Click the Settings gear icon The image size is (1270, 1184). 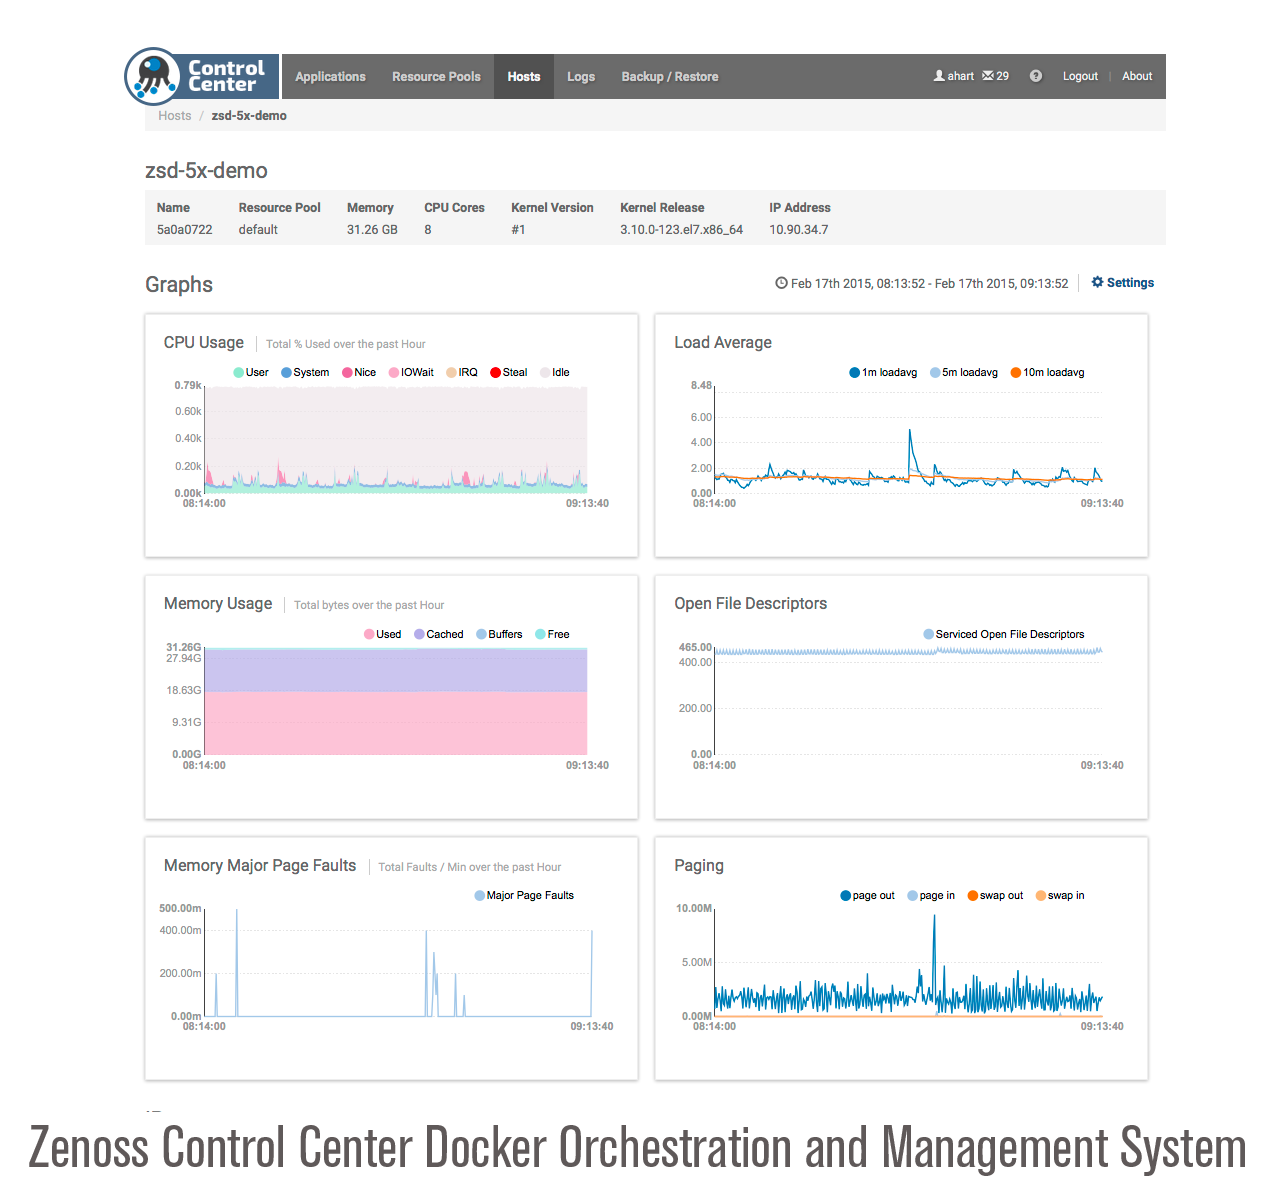pyautogui.click(x=1097, y=283)
